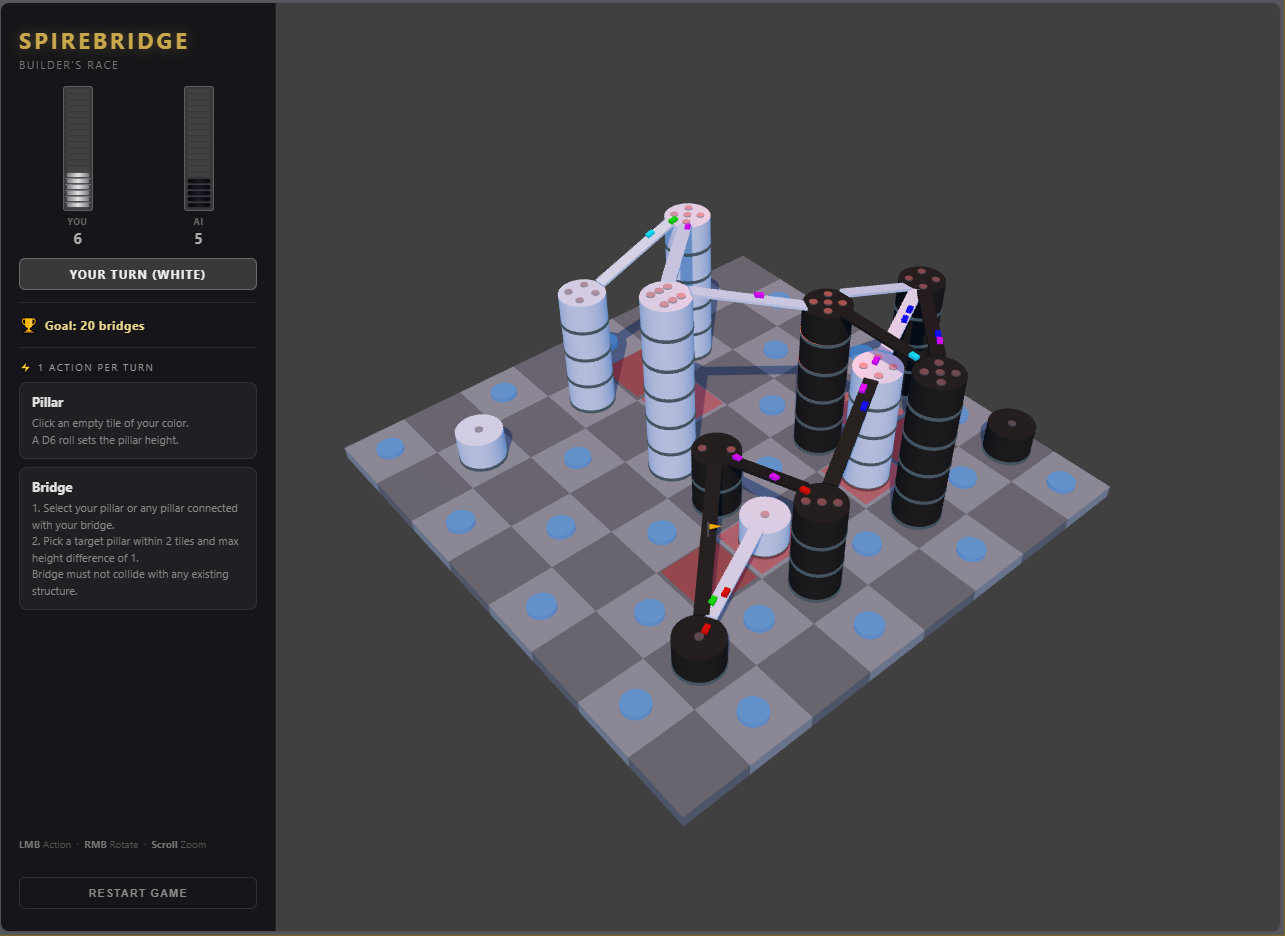Screen dimensions: 1285x936
Task: Select the white pillar with six dots
Action: click(x=667, y=380)
